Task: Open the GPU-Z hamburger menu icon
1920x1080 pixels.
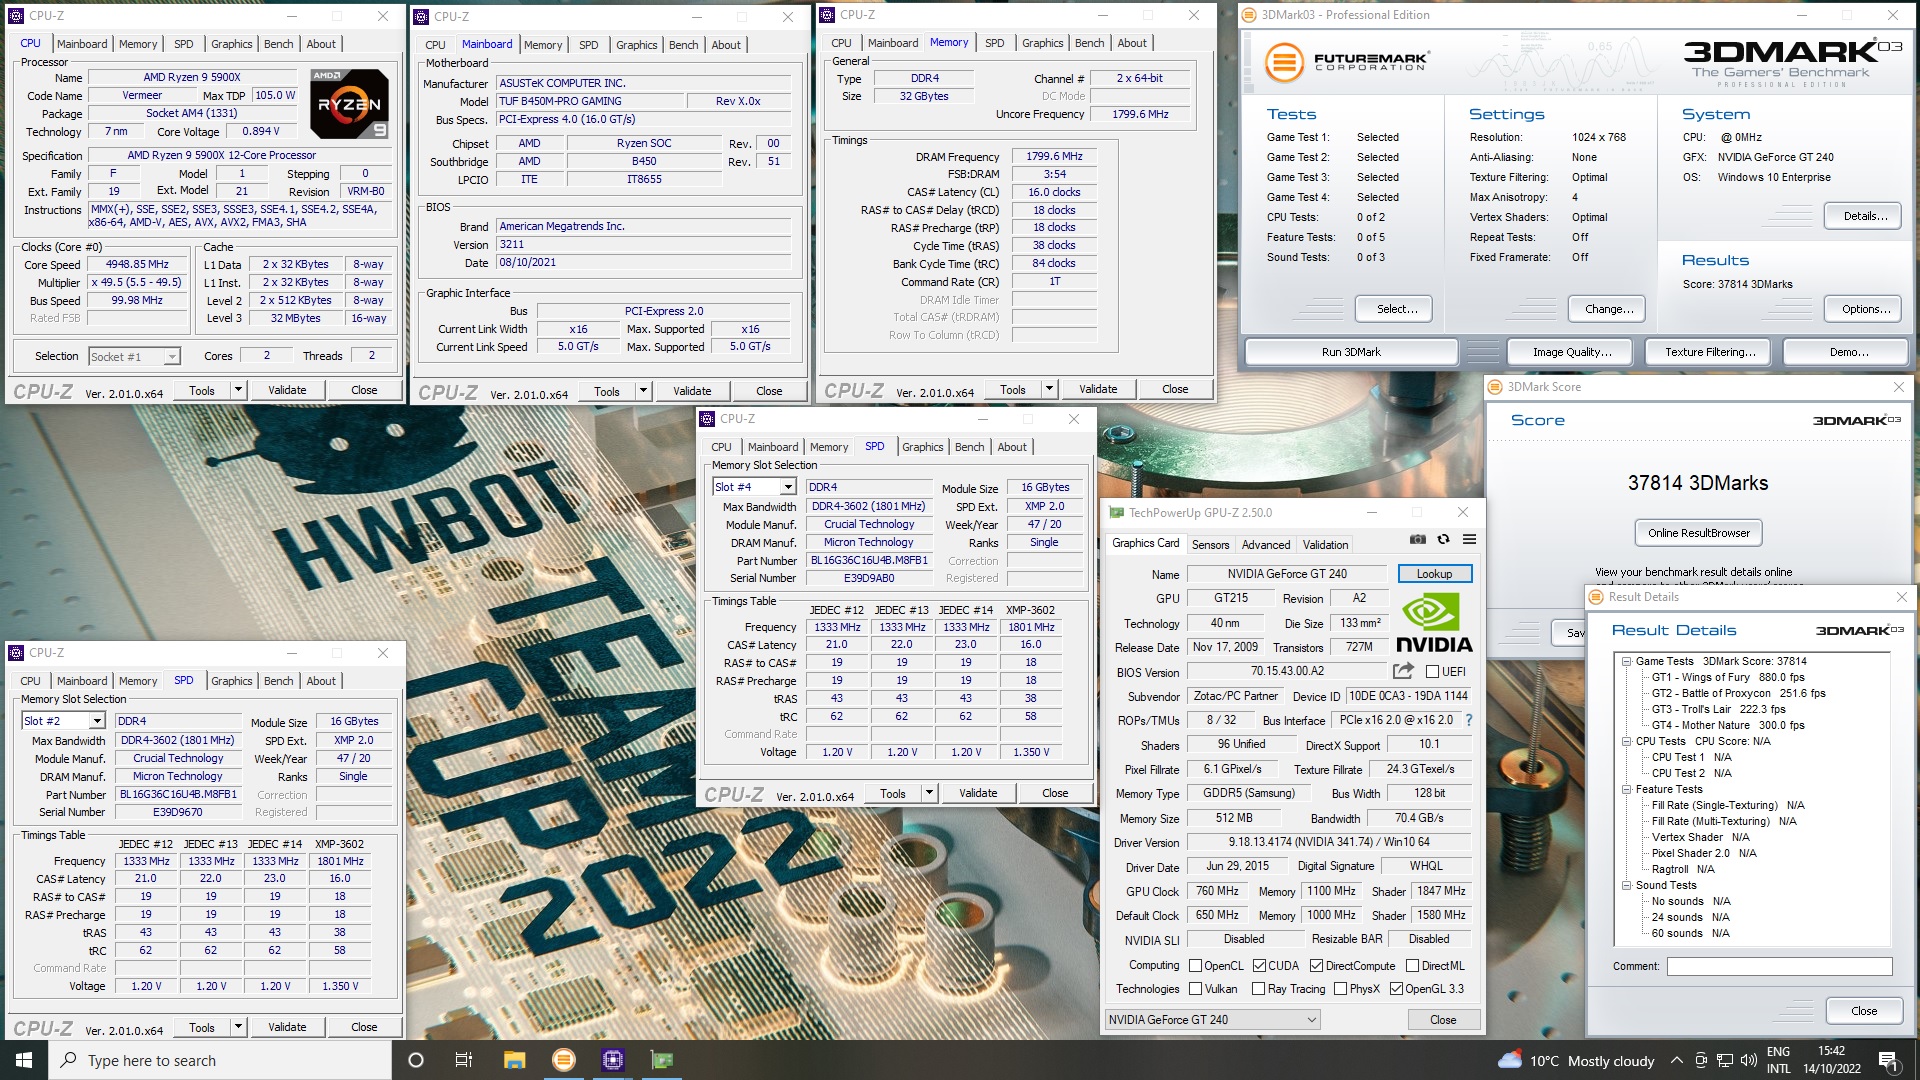Action: [x=1469, y=539]
